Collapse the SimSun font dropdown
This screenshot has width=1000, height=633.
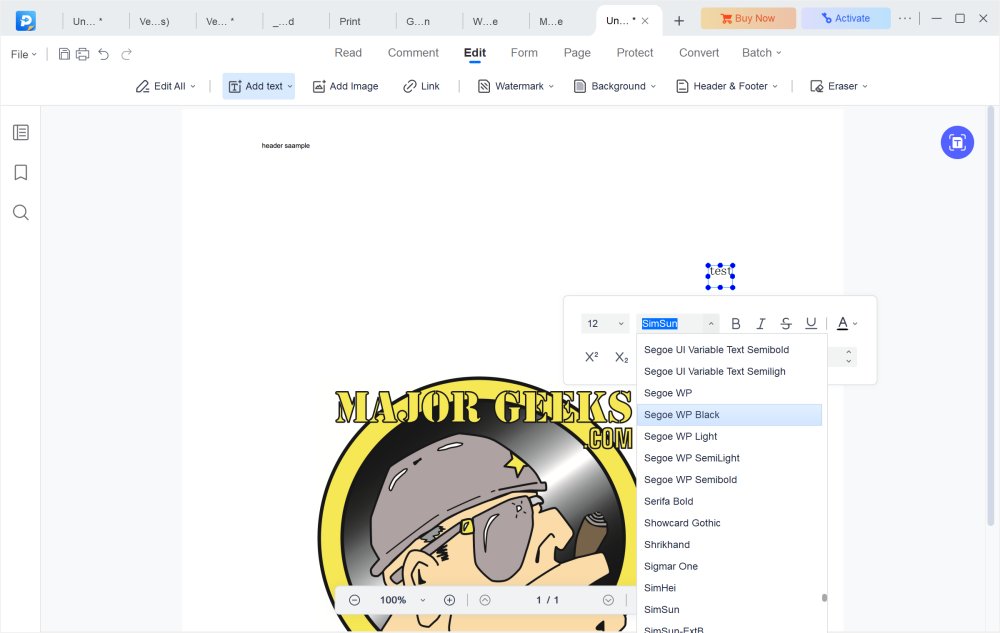point(710,324)
